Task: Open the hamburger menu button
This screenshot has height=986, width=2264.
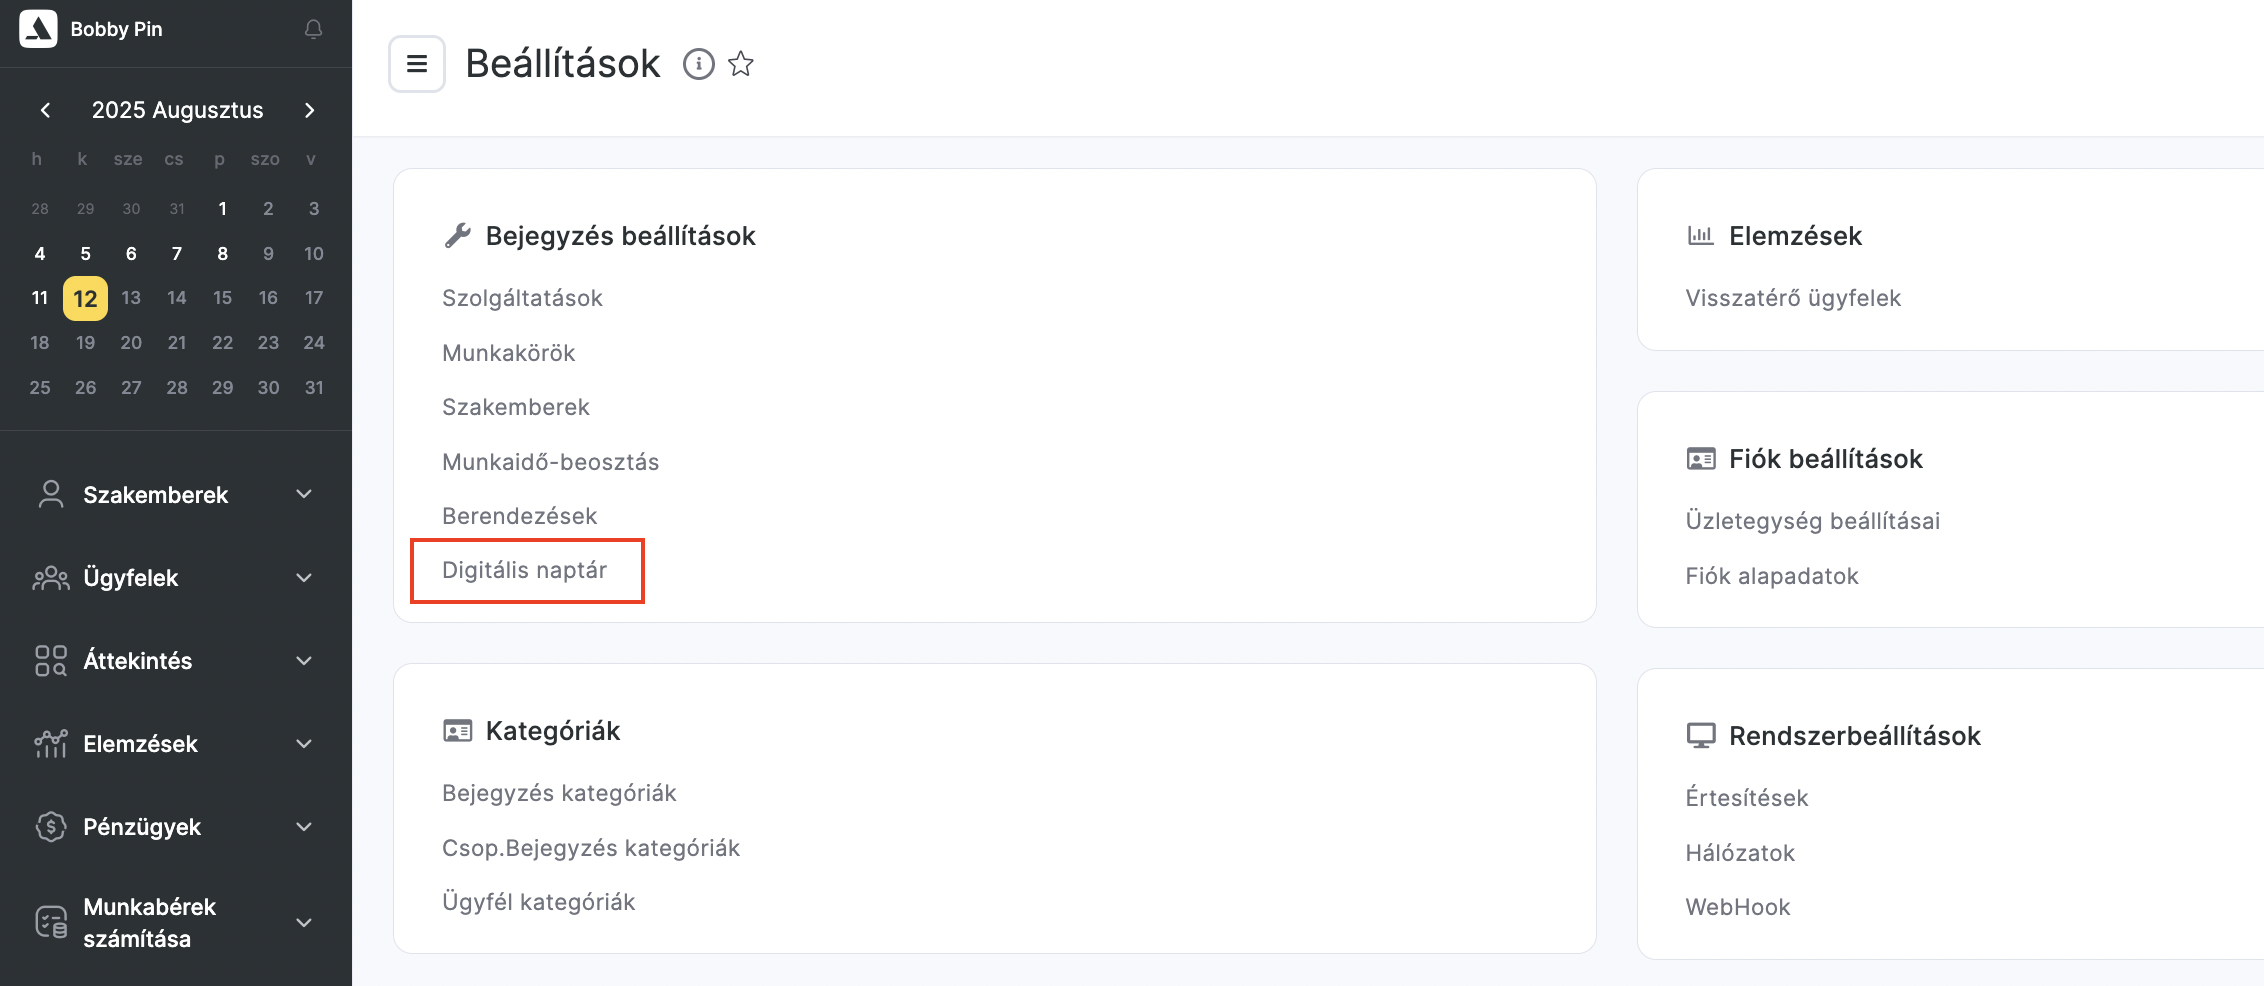Action: pos(417,64)
